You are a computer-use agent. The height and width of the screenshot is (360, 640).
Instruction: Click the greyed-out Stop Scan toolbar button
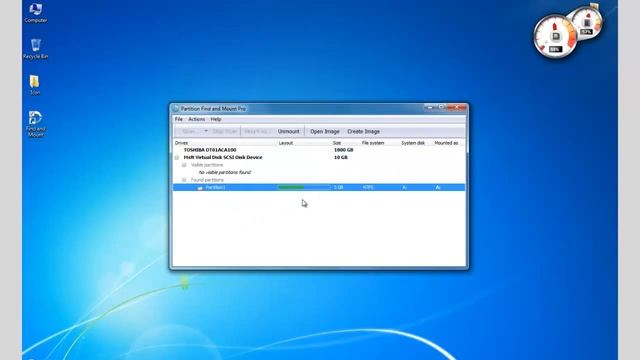pyautogui.click(x=224, y=131)
